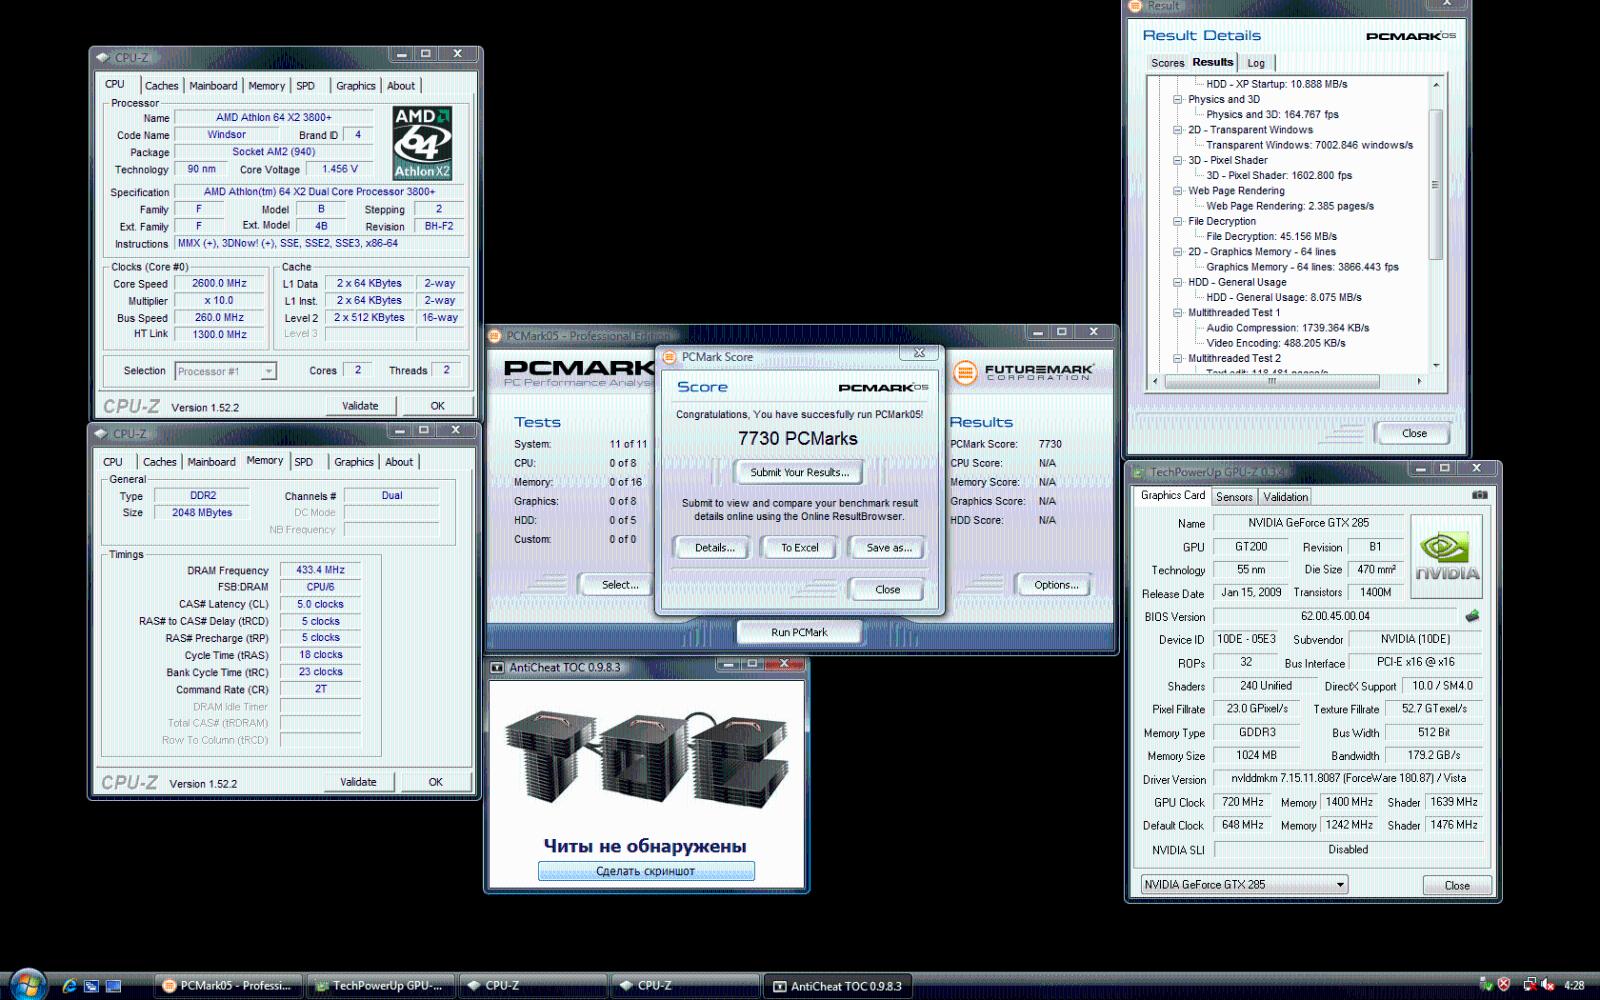Click the vertical scrollbar in Result Details
The width and height of the screenshot is (1600, 1000).
click(1436, 184)
